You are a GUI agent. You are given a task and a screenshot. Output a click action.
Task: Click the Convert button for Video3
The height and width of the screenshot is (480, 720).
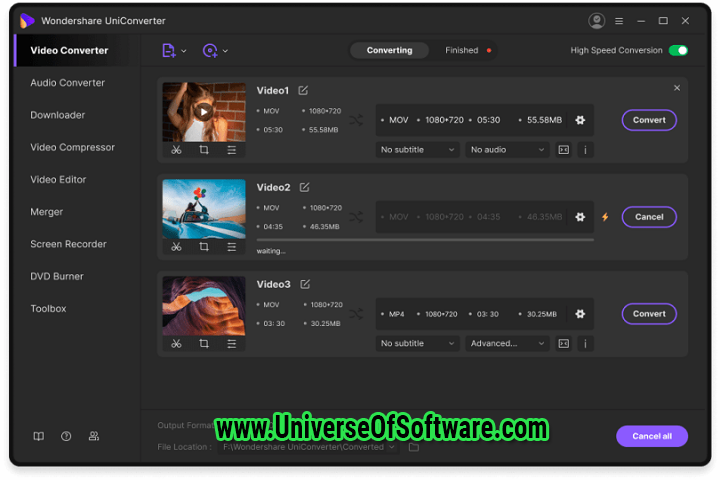[649, 314]
